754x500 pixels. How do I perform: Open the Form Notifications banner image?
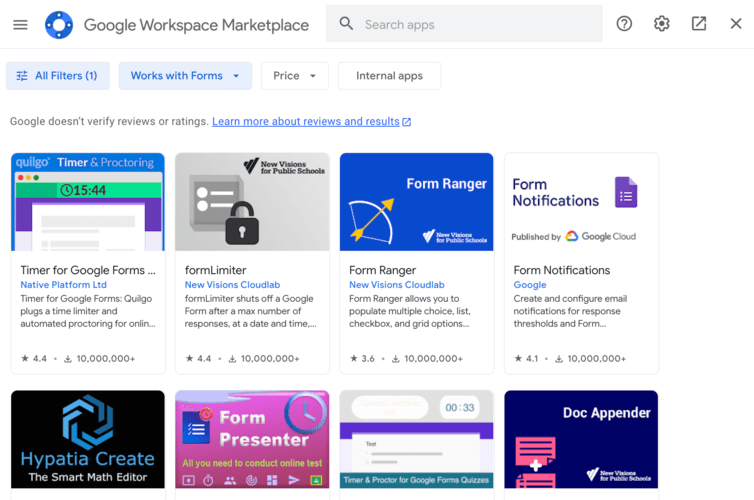click(581, 202)
